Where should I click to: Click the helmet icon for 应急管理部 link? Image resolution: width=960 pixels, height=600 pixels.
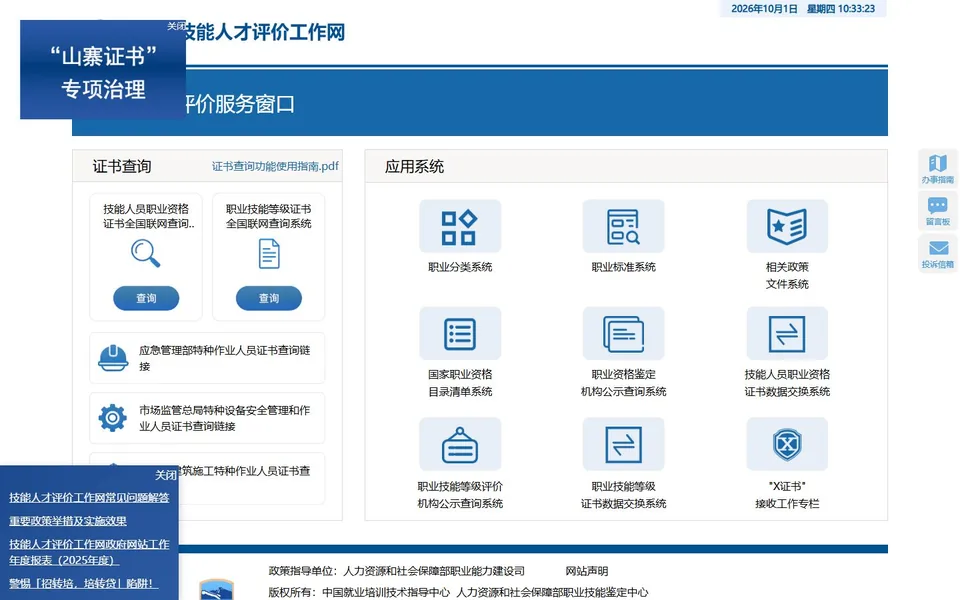click(113, 358)
